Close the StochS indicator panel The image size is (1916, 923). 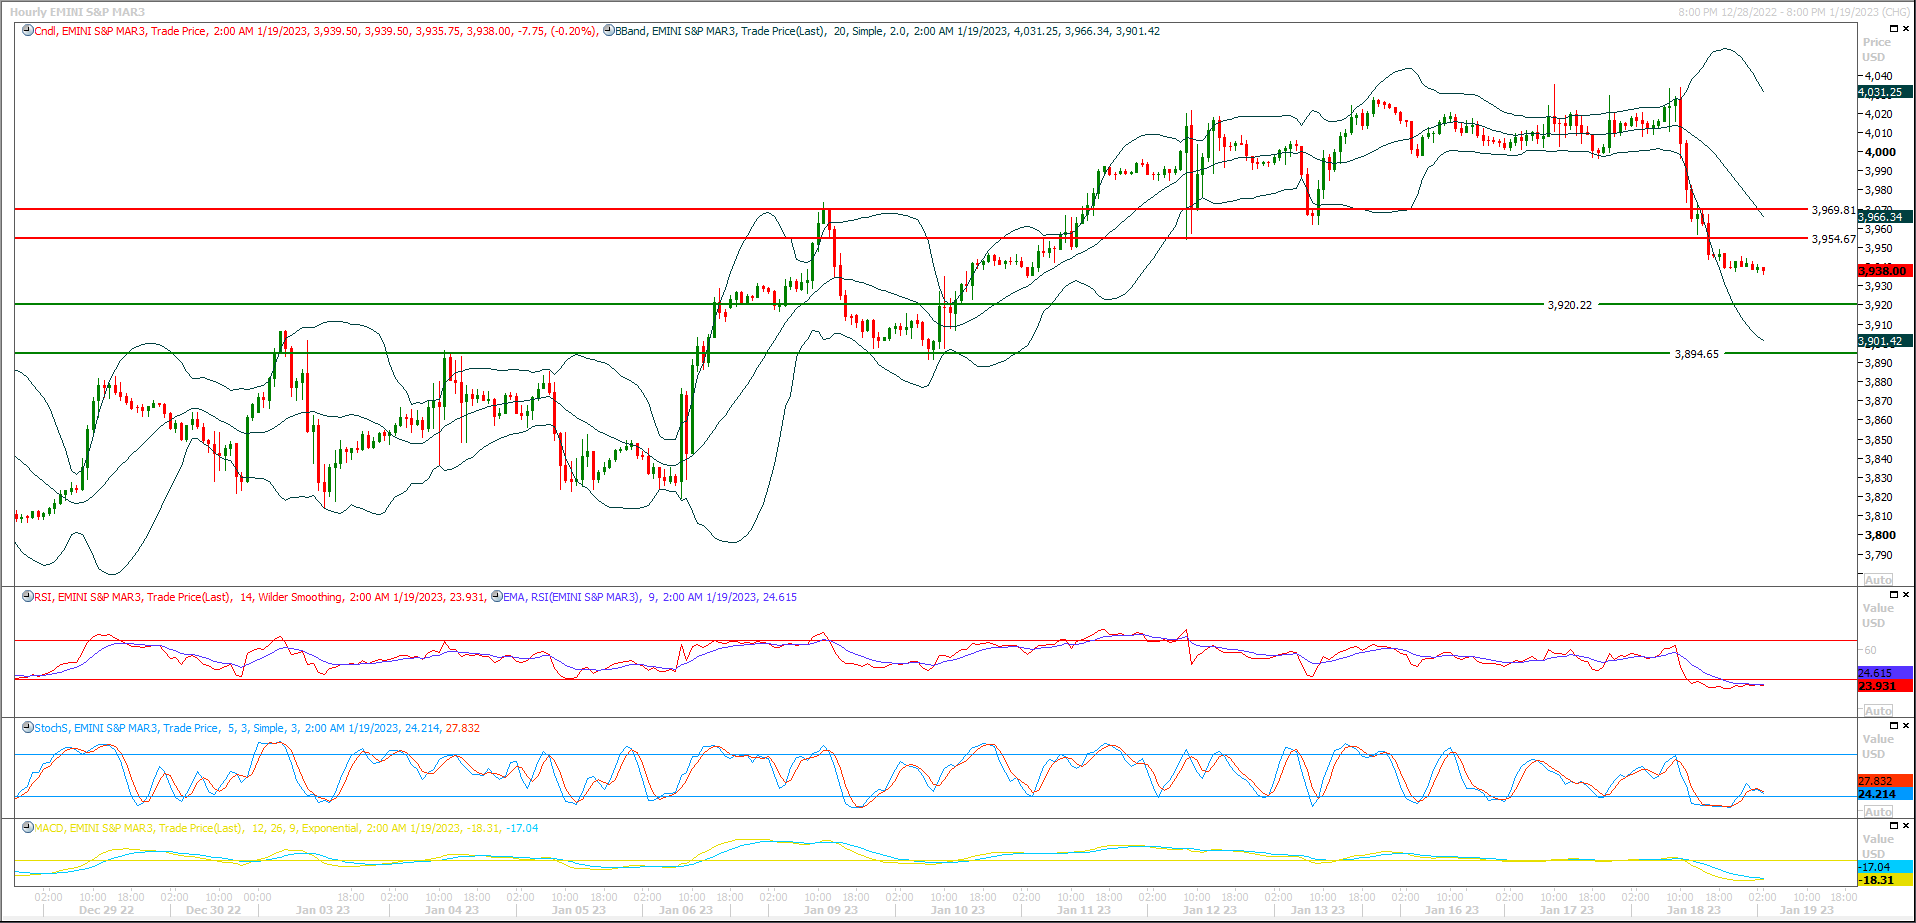(1906, 726)
